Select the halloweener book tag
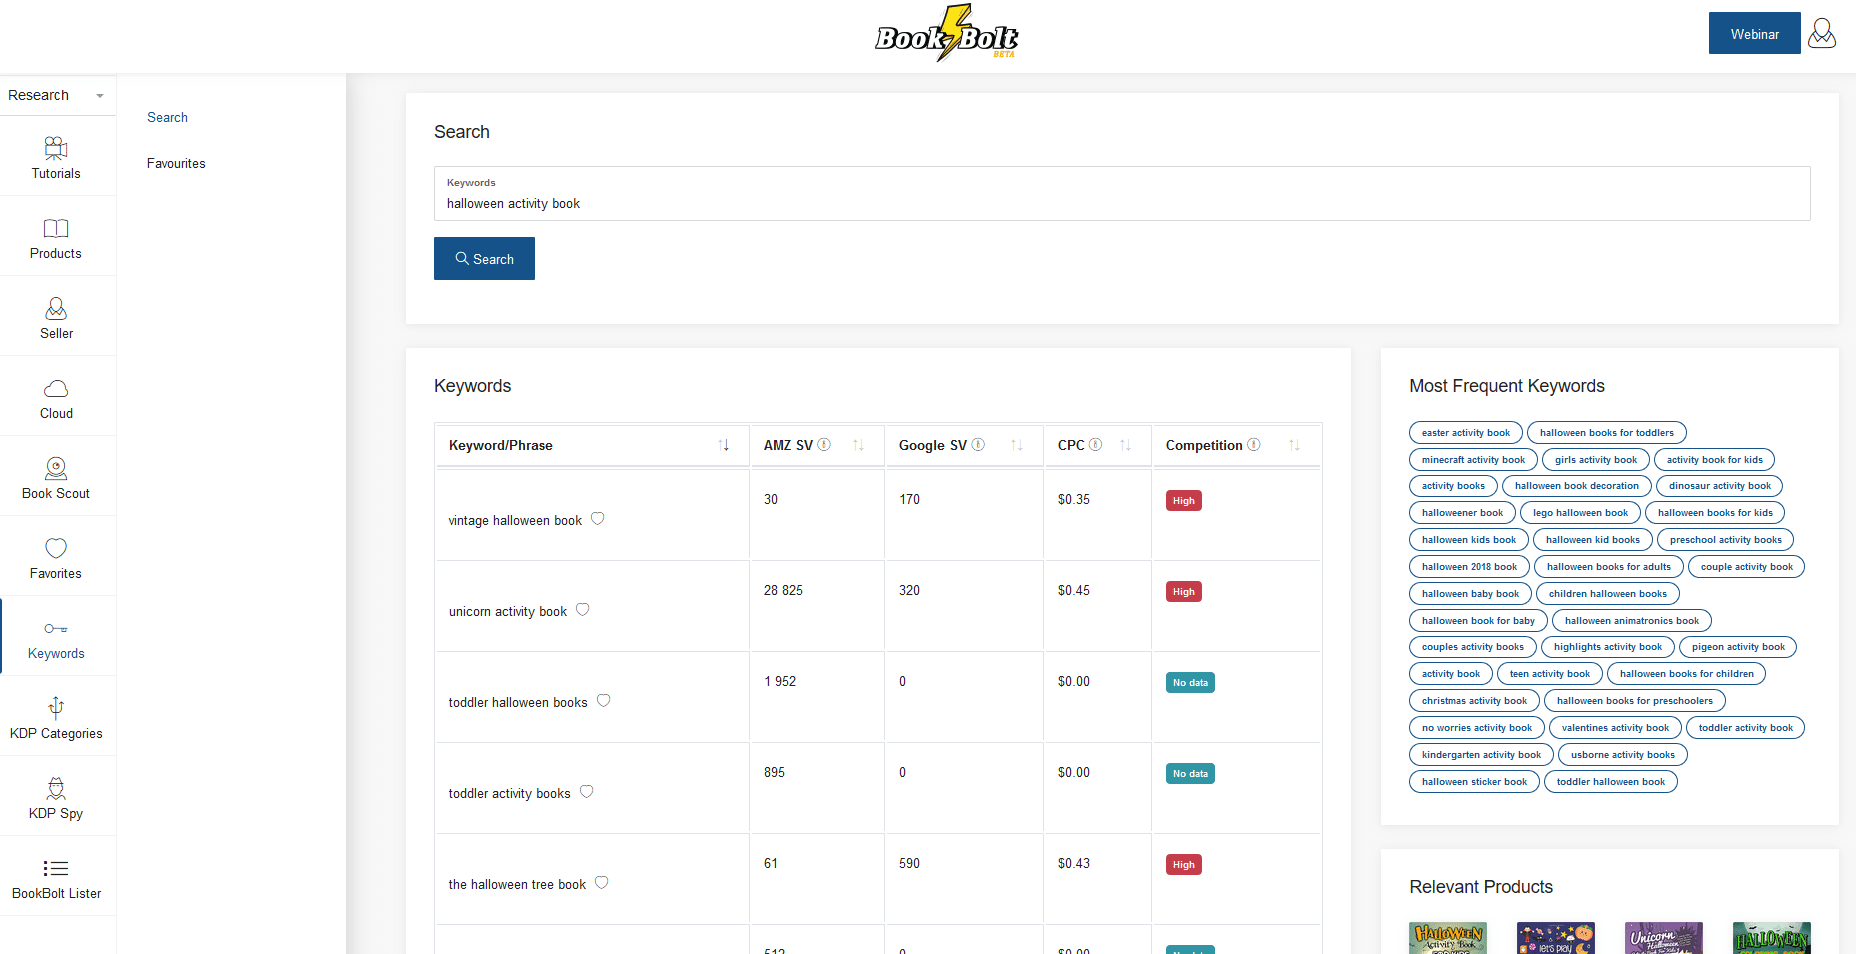Screen dimensions: 1856x954 coord(1462,513)
